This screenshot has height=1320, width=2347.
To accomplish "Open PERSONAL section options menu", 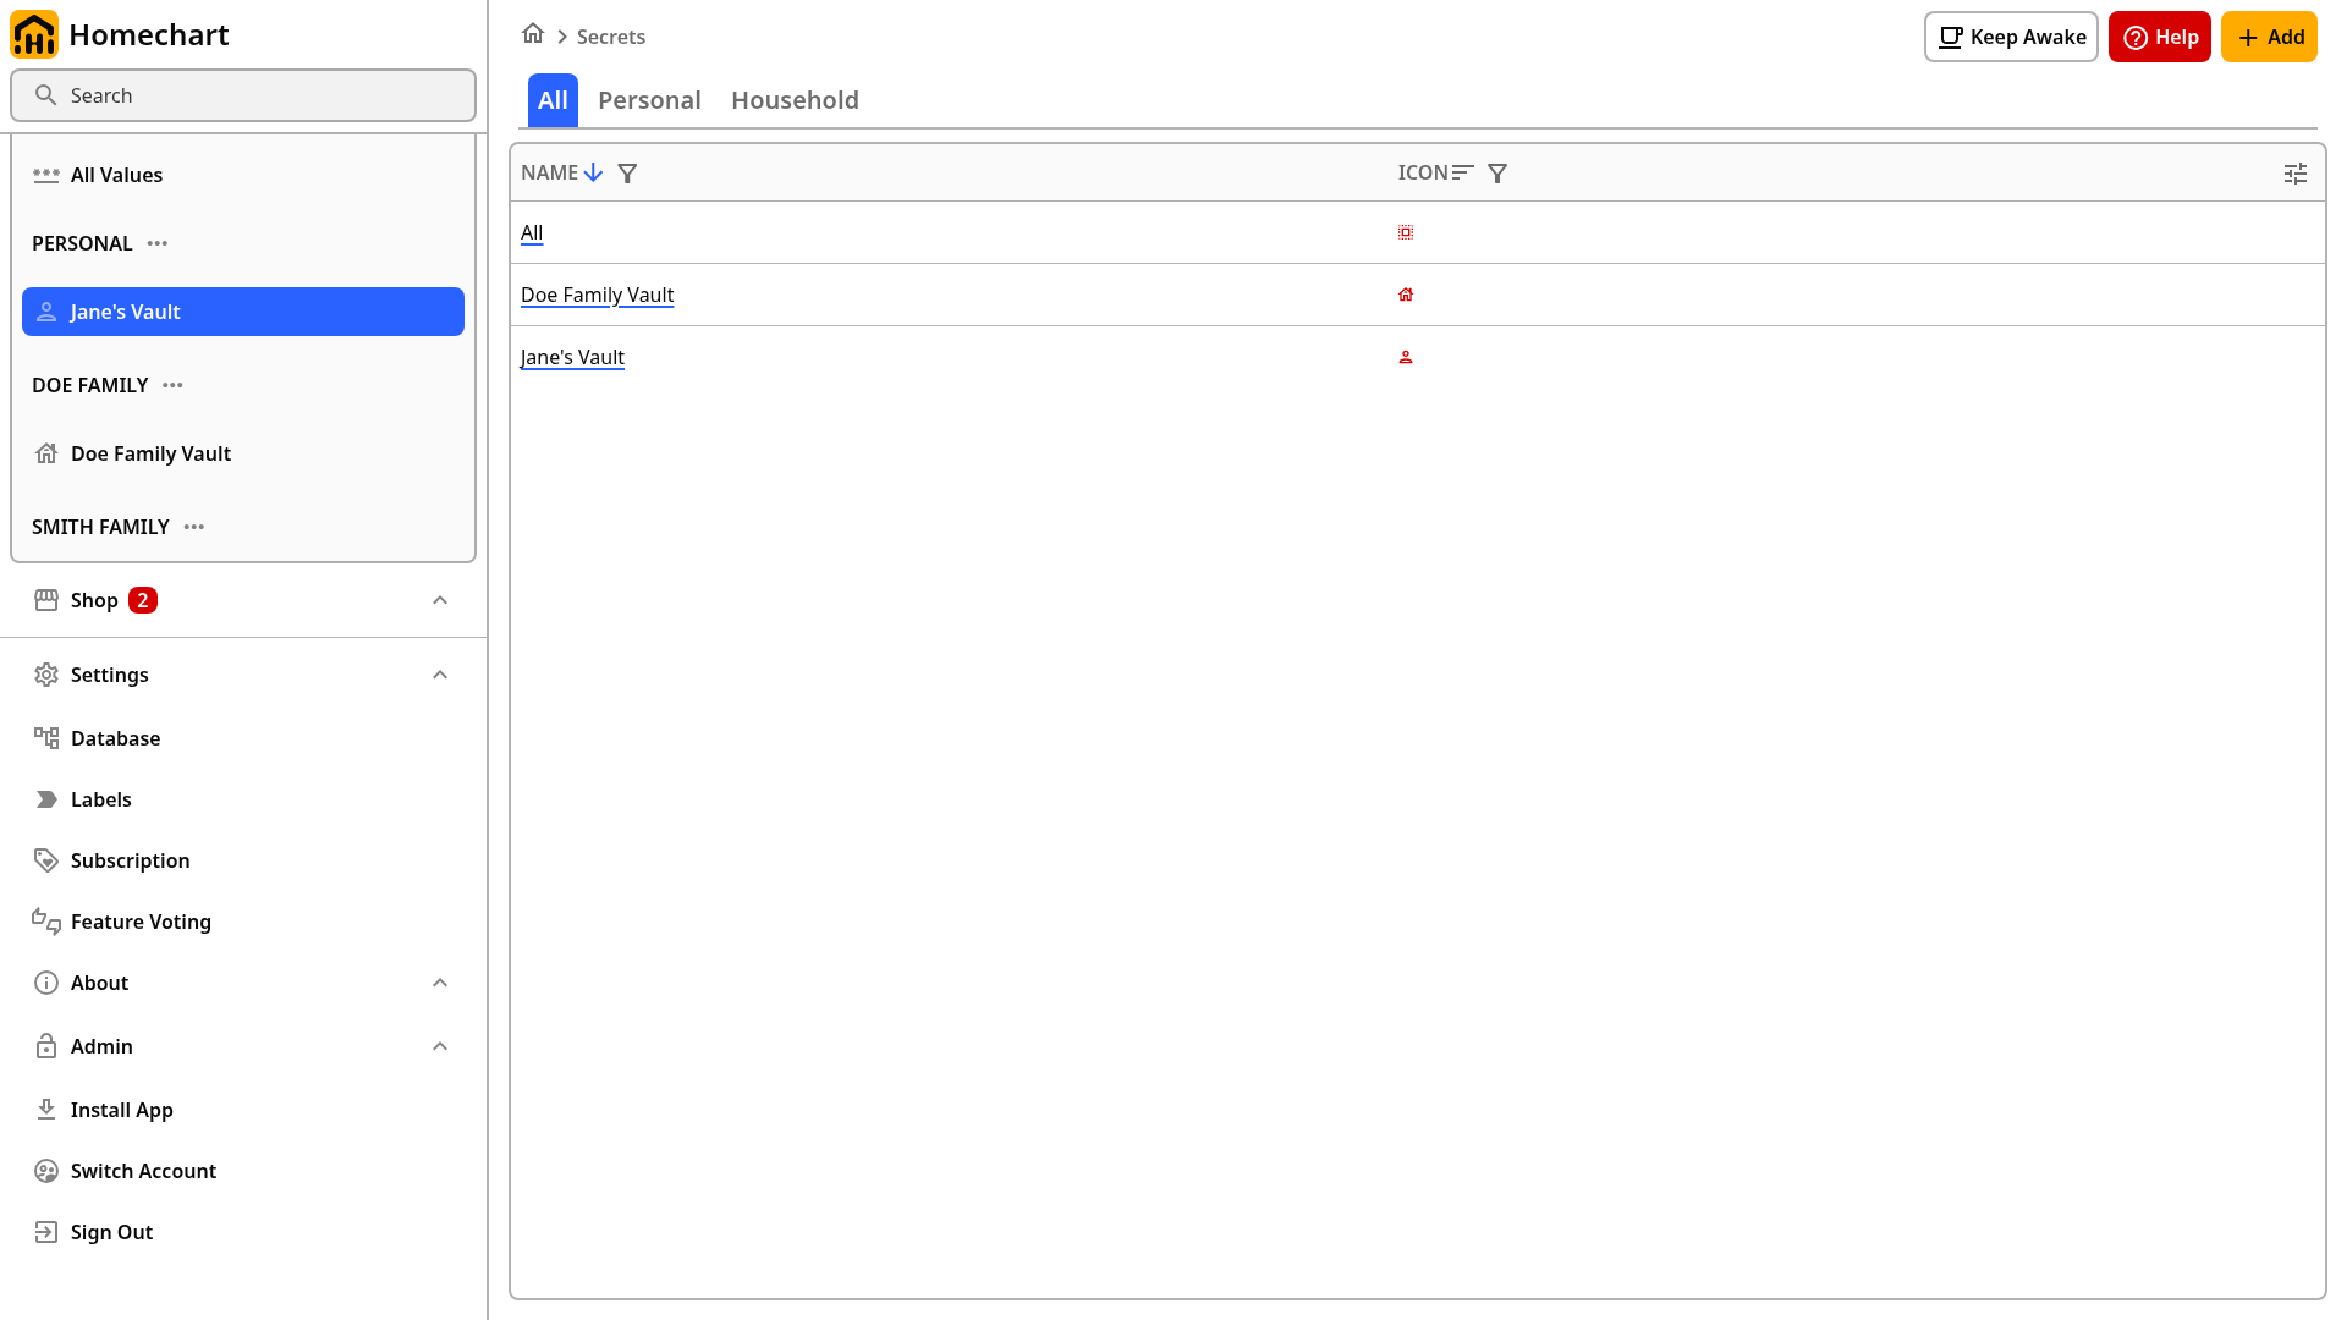I will coord(157,243).
